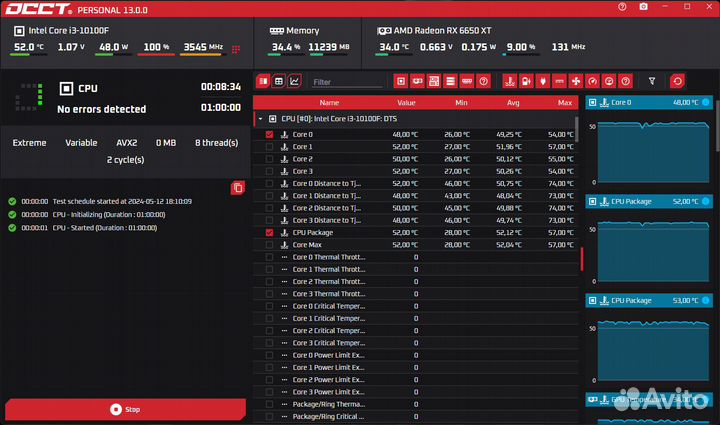Viewport: 720px width, 425px height.
Task: Check the Core 2 sensor checkbox
Action: coord(269,159)
